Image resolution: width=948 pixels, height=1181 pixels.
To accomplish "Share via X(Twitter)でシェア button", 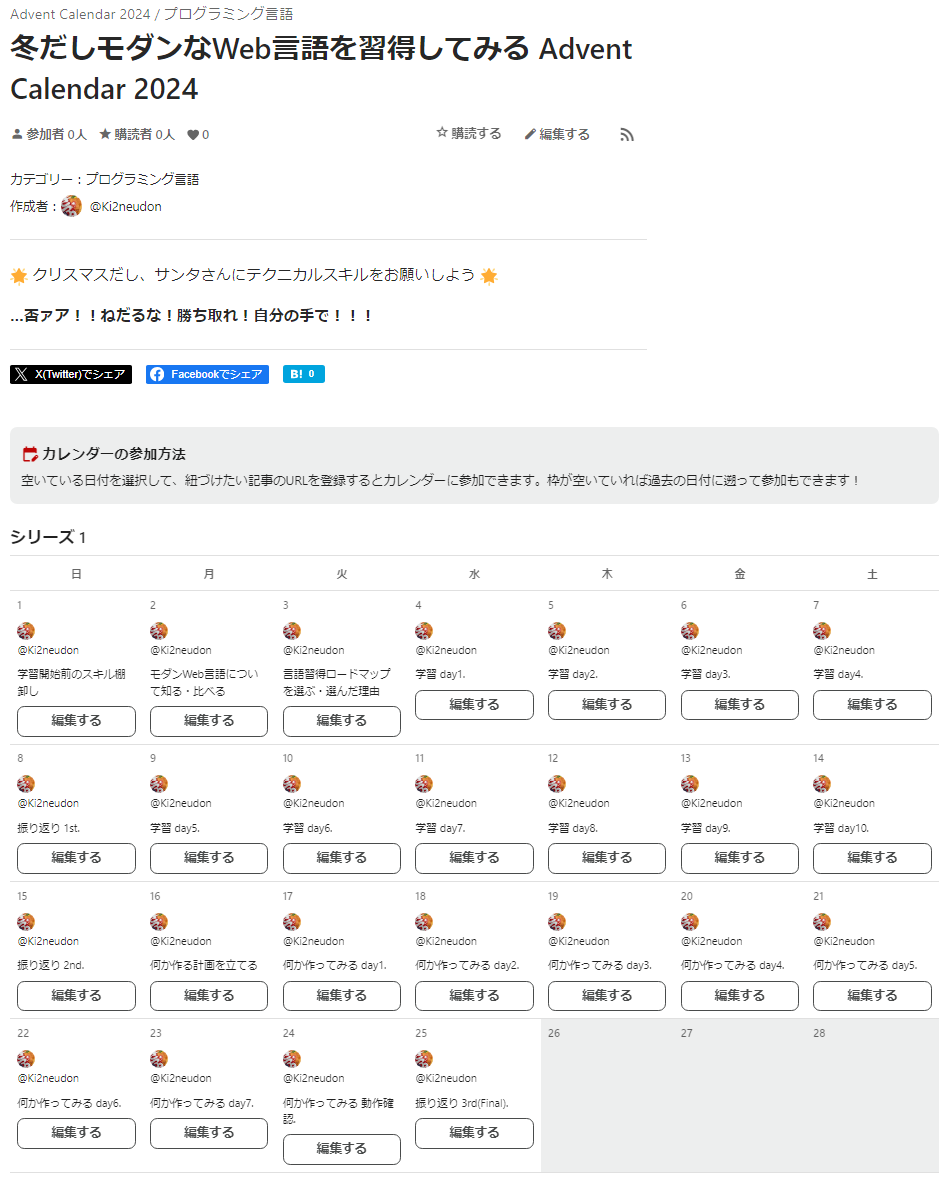I will pyautogui.click(x=71, y=374).
